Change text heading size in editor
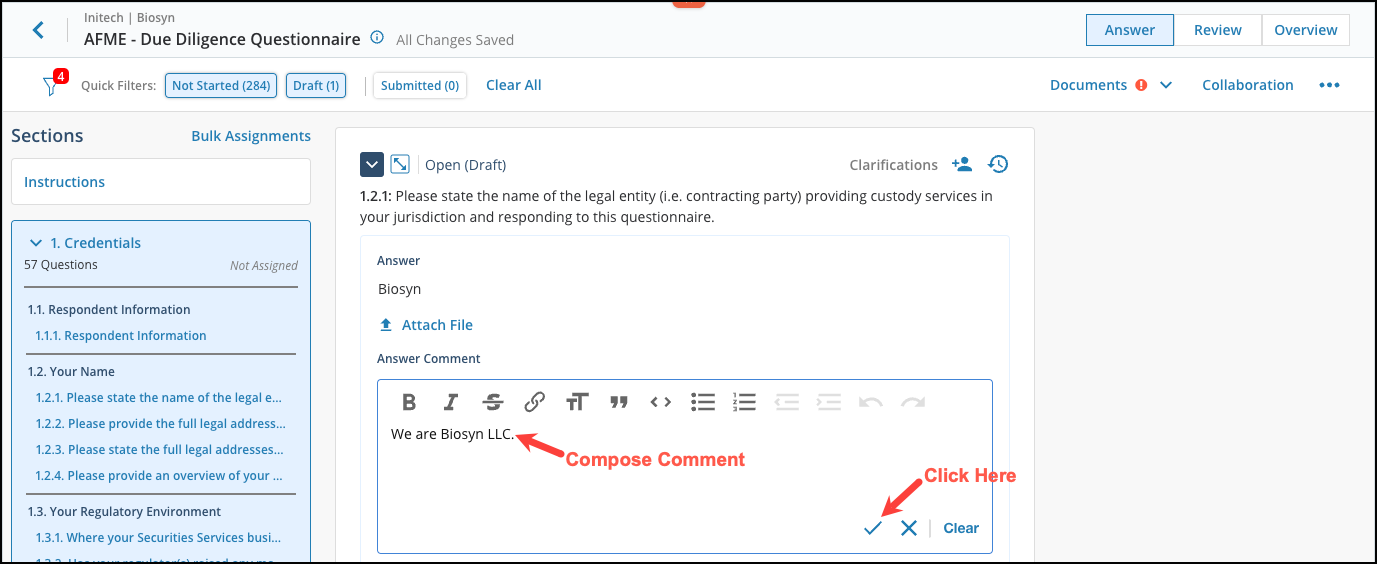The height and width of the screenshot is (564, 1377). (x=577, y=402)
